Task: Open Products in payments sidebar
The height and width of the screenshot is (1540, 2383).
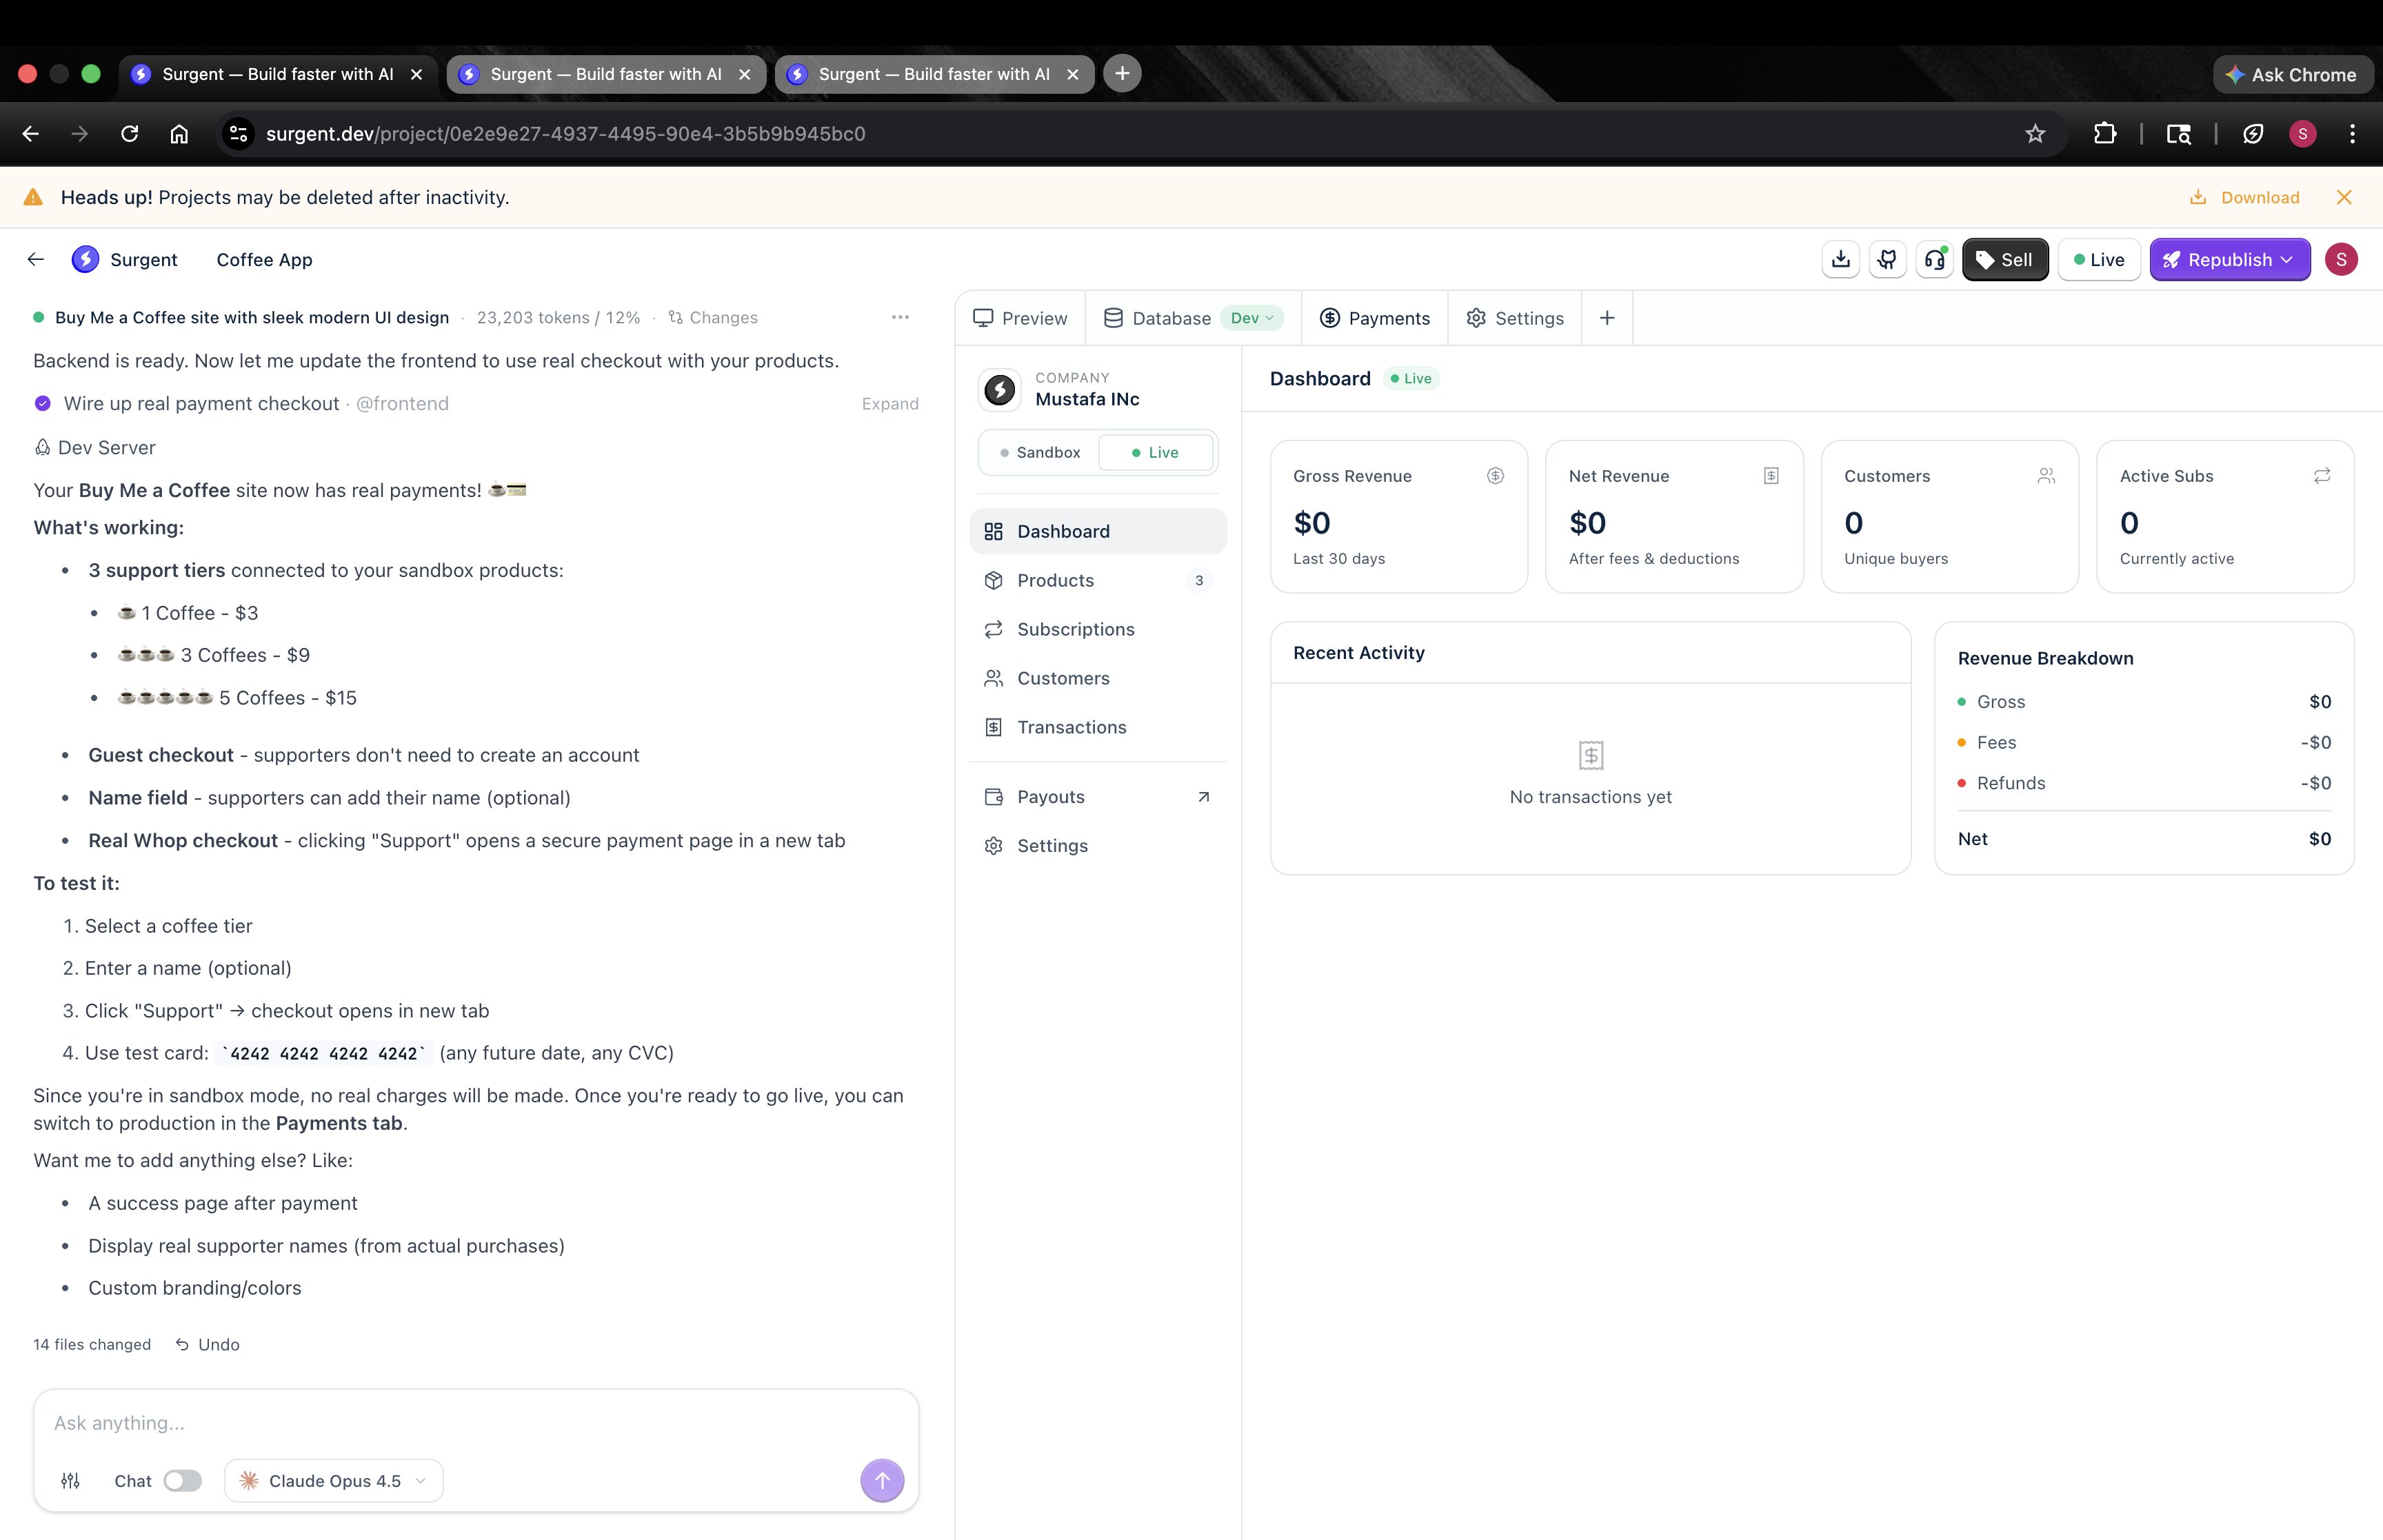Action: point(1055,580)
